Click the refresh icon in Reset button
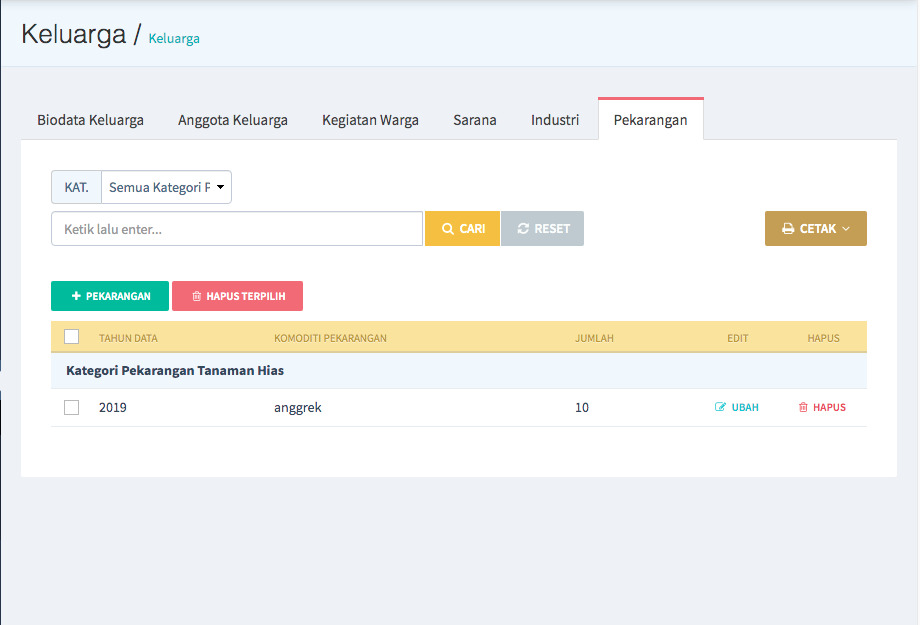920x625 pixels. coord(523,229)
